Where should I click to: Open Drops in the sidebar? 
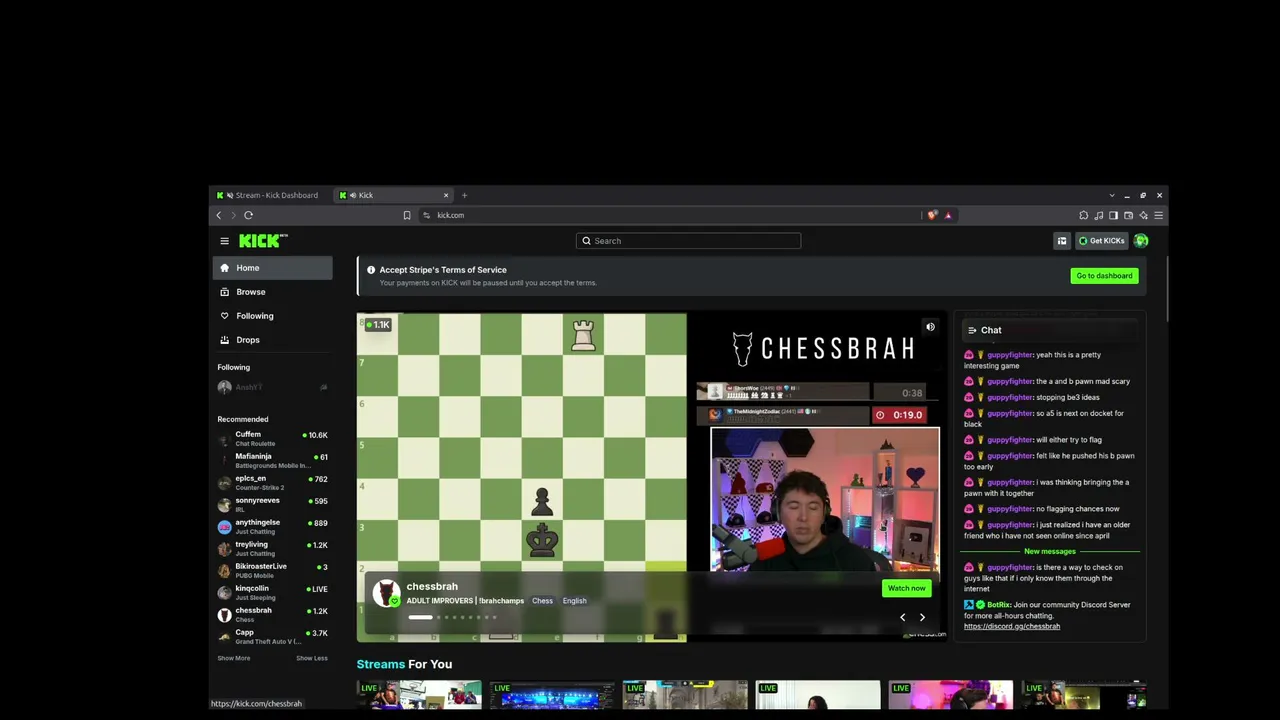point(272,340)
